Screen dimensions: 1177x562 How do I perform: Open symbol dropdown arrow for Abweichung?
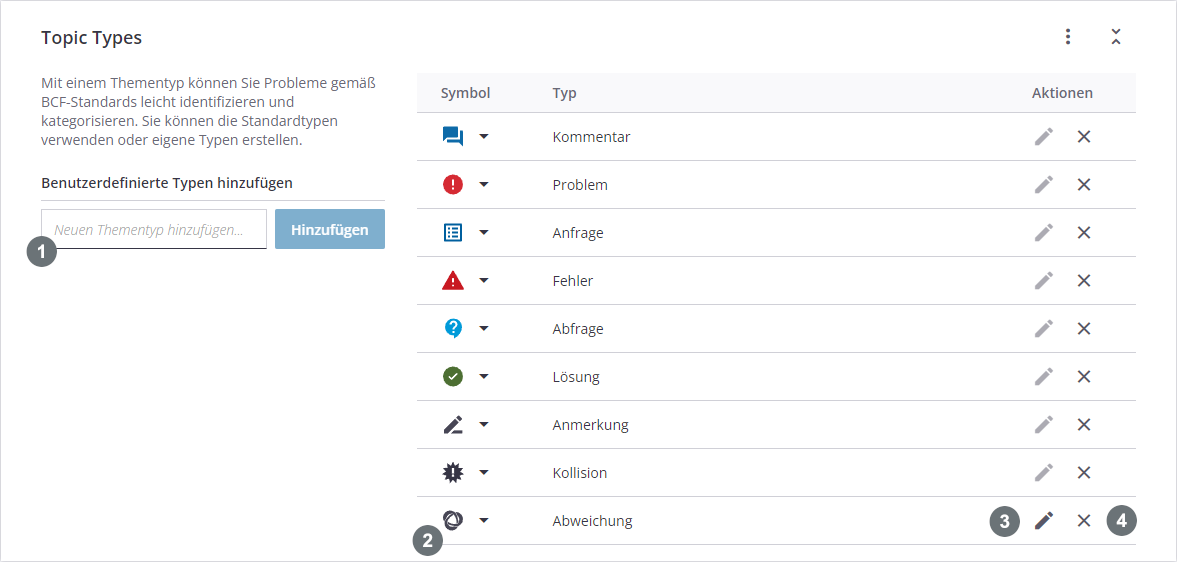484,521
